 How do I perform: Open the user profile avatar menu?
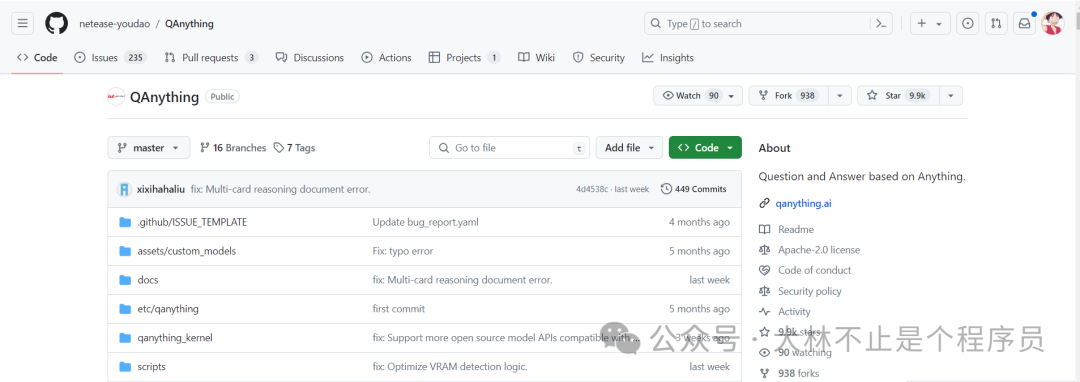(1052, 23)
